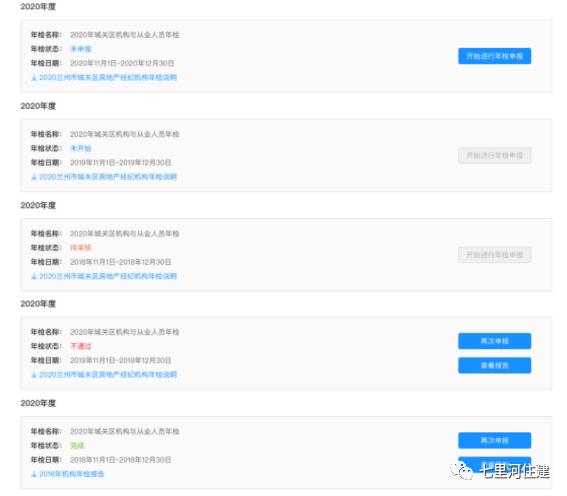Click download icon in 未开始 card
This screenshot has width=567, height=496.
click(34, 177)
